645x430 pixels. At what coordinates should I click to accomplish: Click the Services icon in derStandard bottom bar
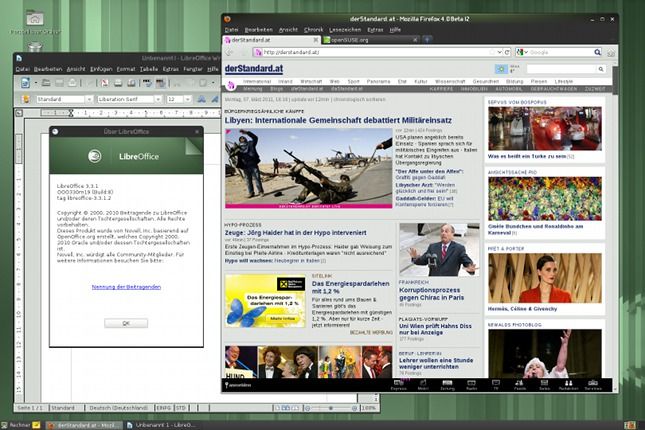(x=593, y=385)
